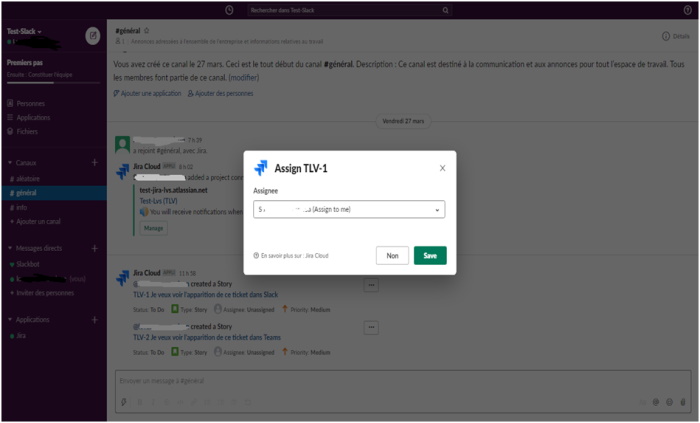Click the (modifier) link in channel description
This screenshot has width=700, height=423.
point(244,78)
